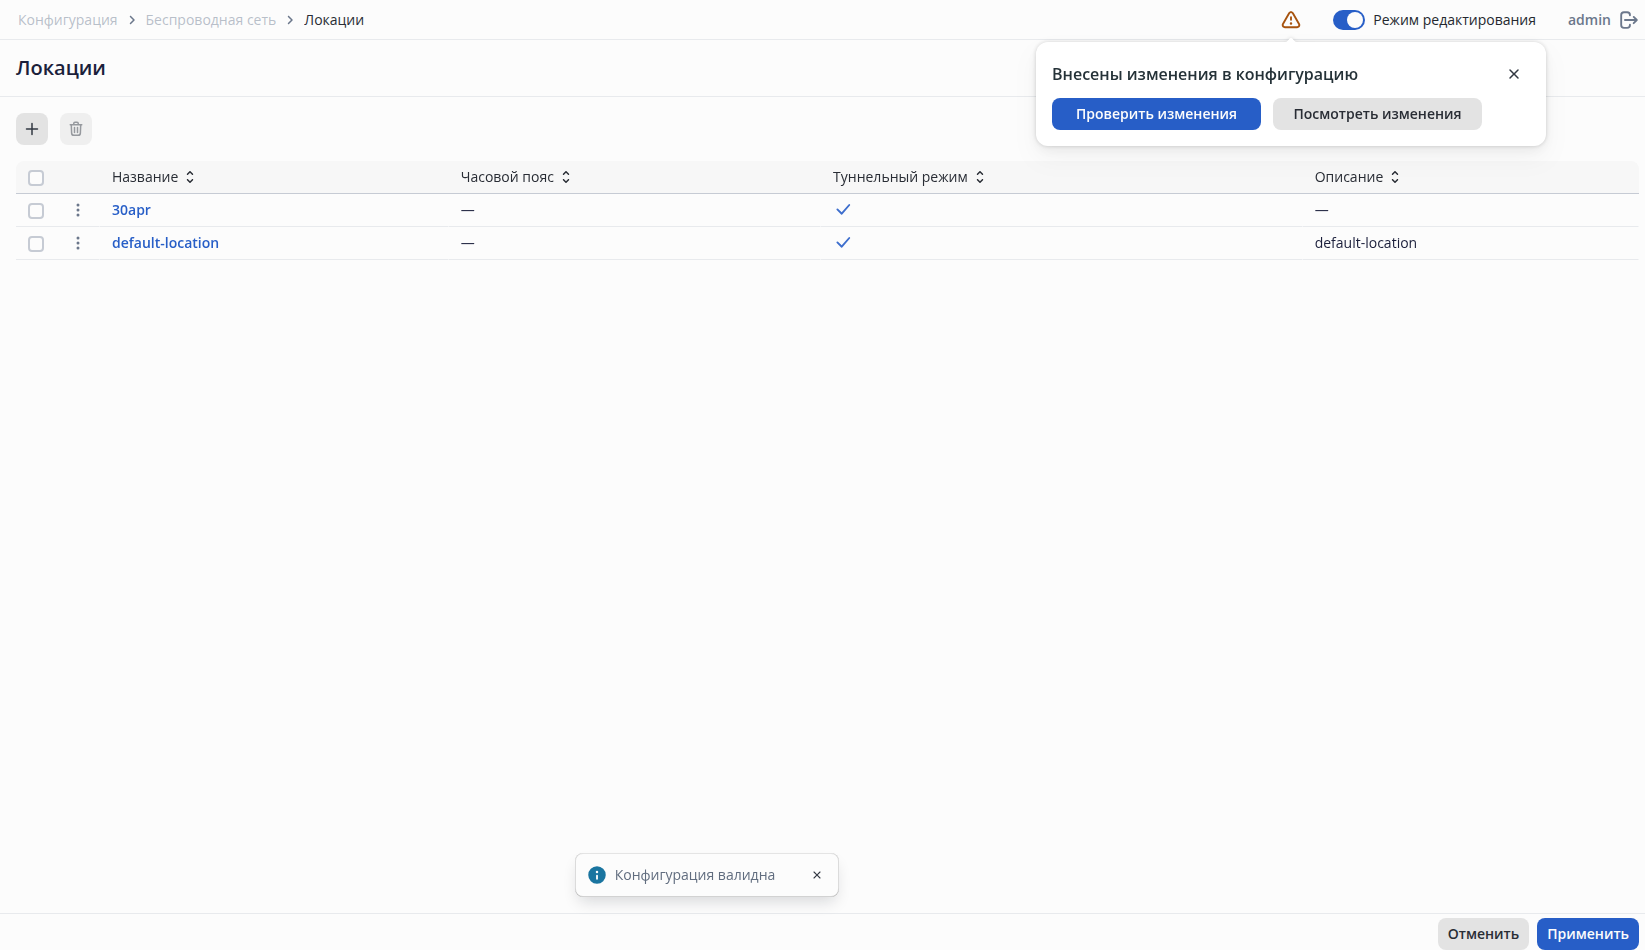This screenshot has width=1645, height=950.
Task: Open row menu for default-location
Action: [78, 243]
